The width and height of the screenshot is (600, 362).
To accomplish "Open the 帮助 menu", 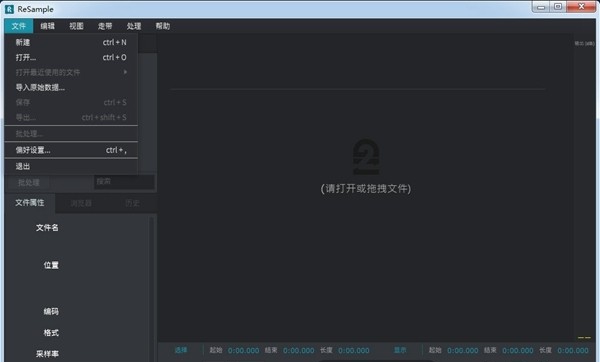I will pos(163,26).
